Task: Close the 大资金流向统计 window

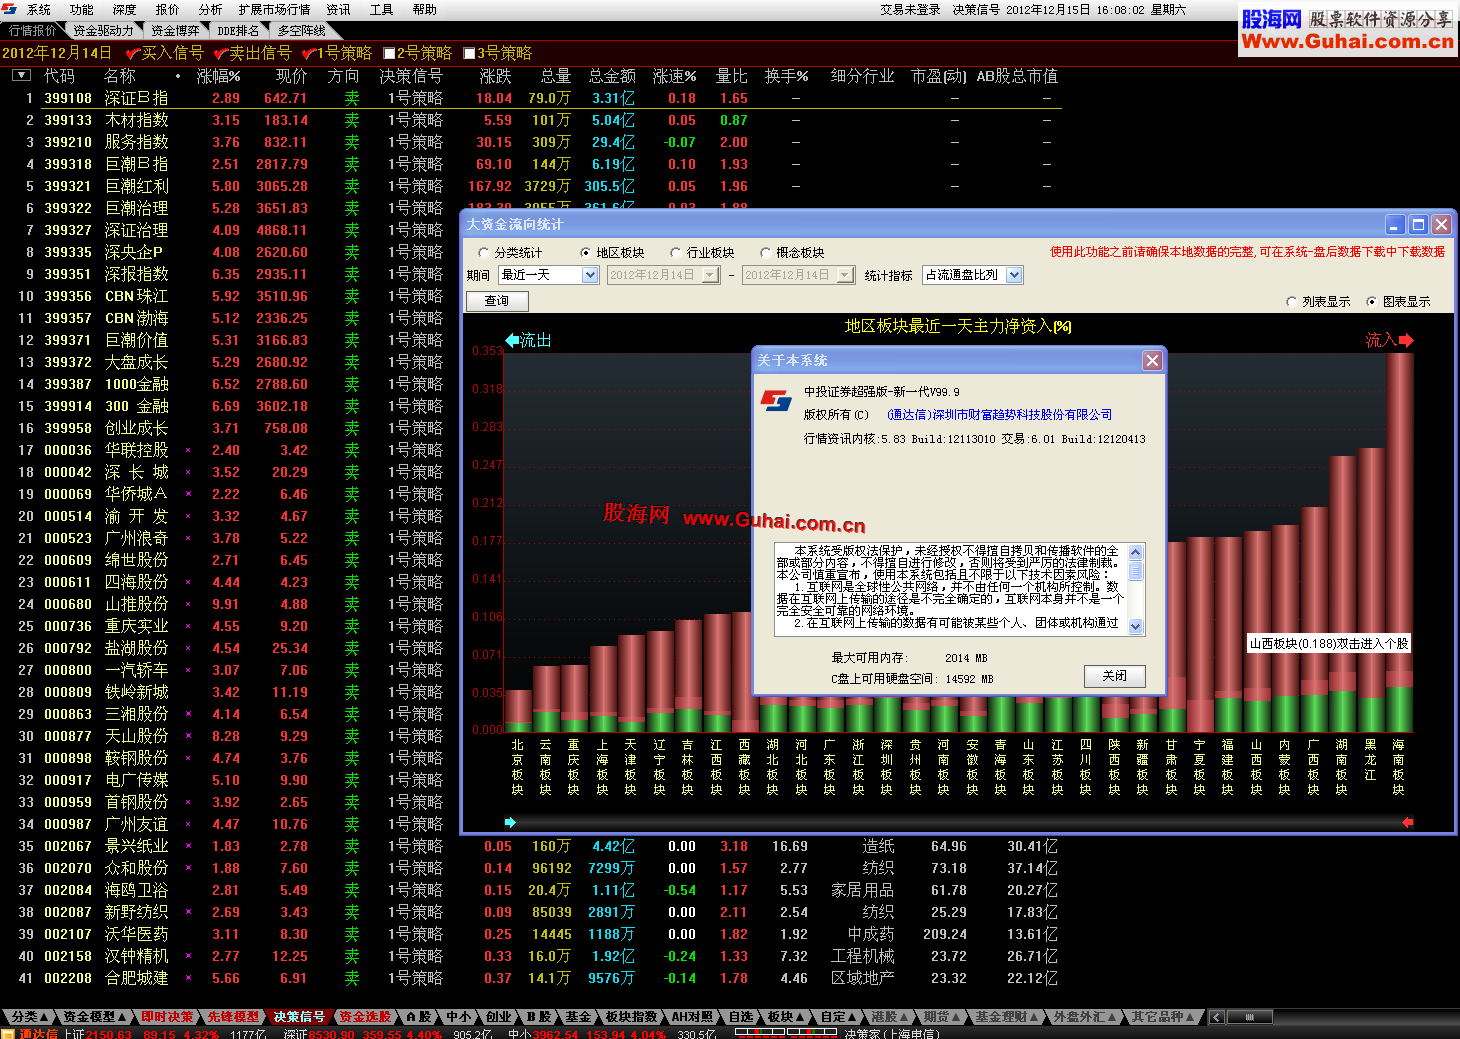Action: pyautogui.click(x=1441, y=225)
